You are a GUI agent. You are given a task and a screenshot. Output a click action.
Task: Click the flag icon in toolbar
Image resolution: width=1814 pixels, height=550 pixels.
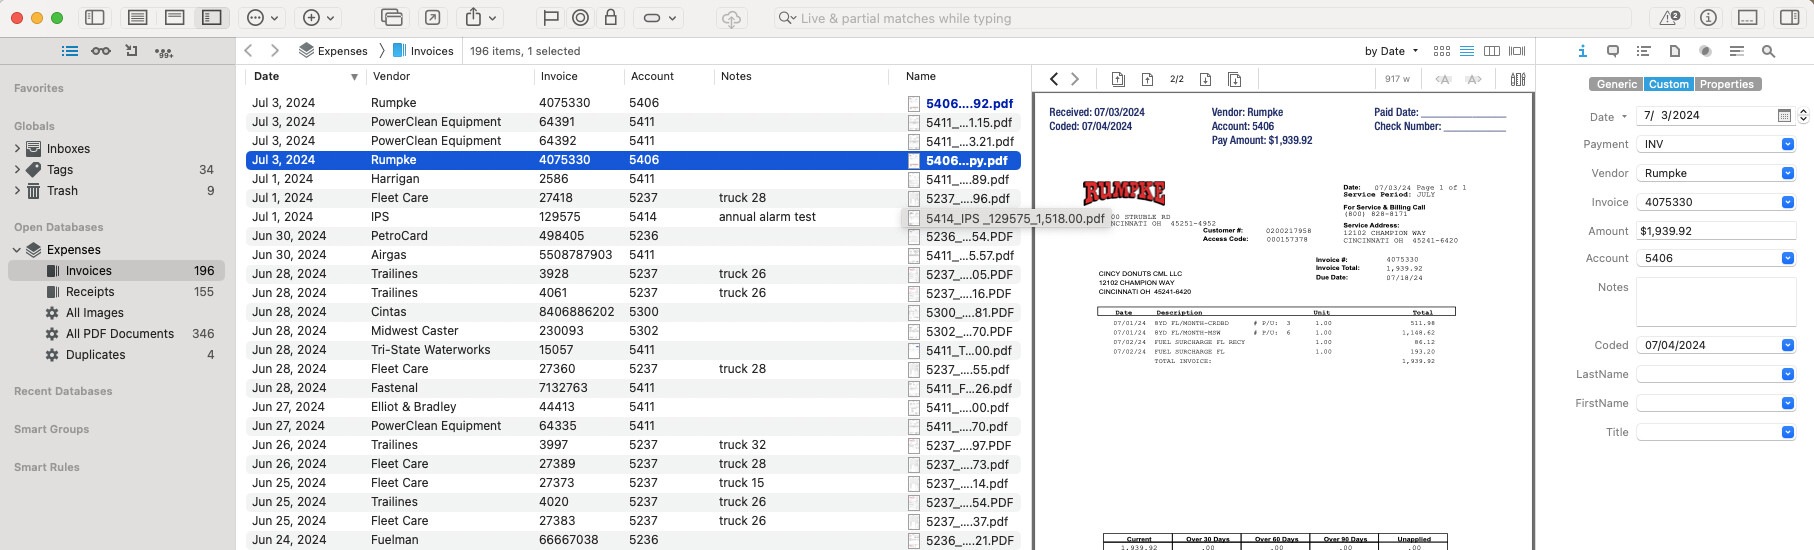pyautogui.click(x=550, y=18)
